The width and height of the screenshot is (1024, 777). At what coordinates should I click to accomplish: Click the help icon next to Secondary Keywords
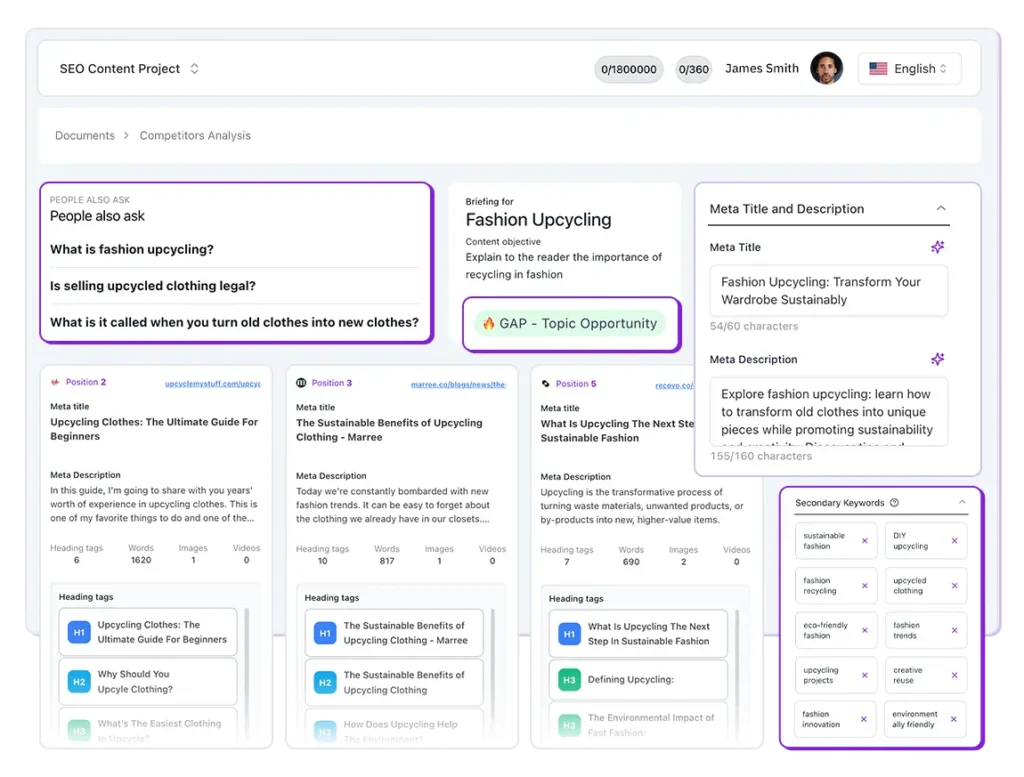point(894,503)
